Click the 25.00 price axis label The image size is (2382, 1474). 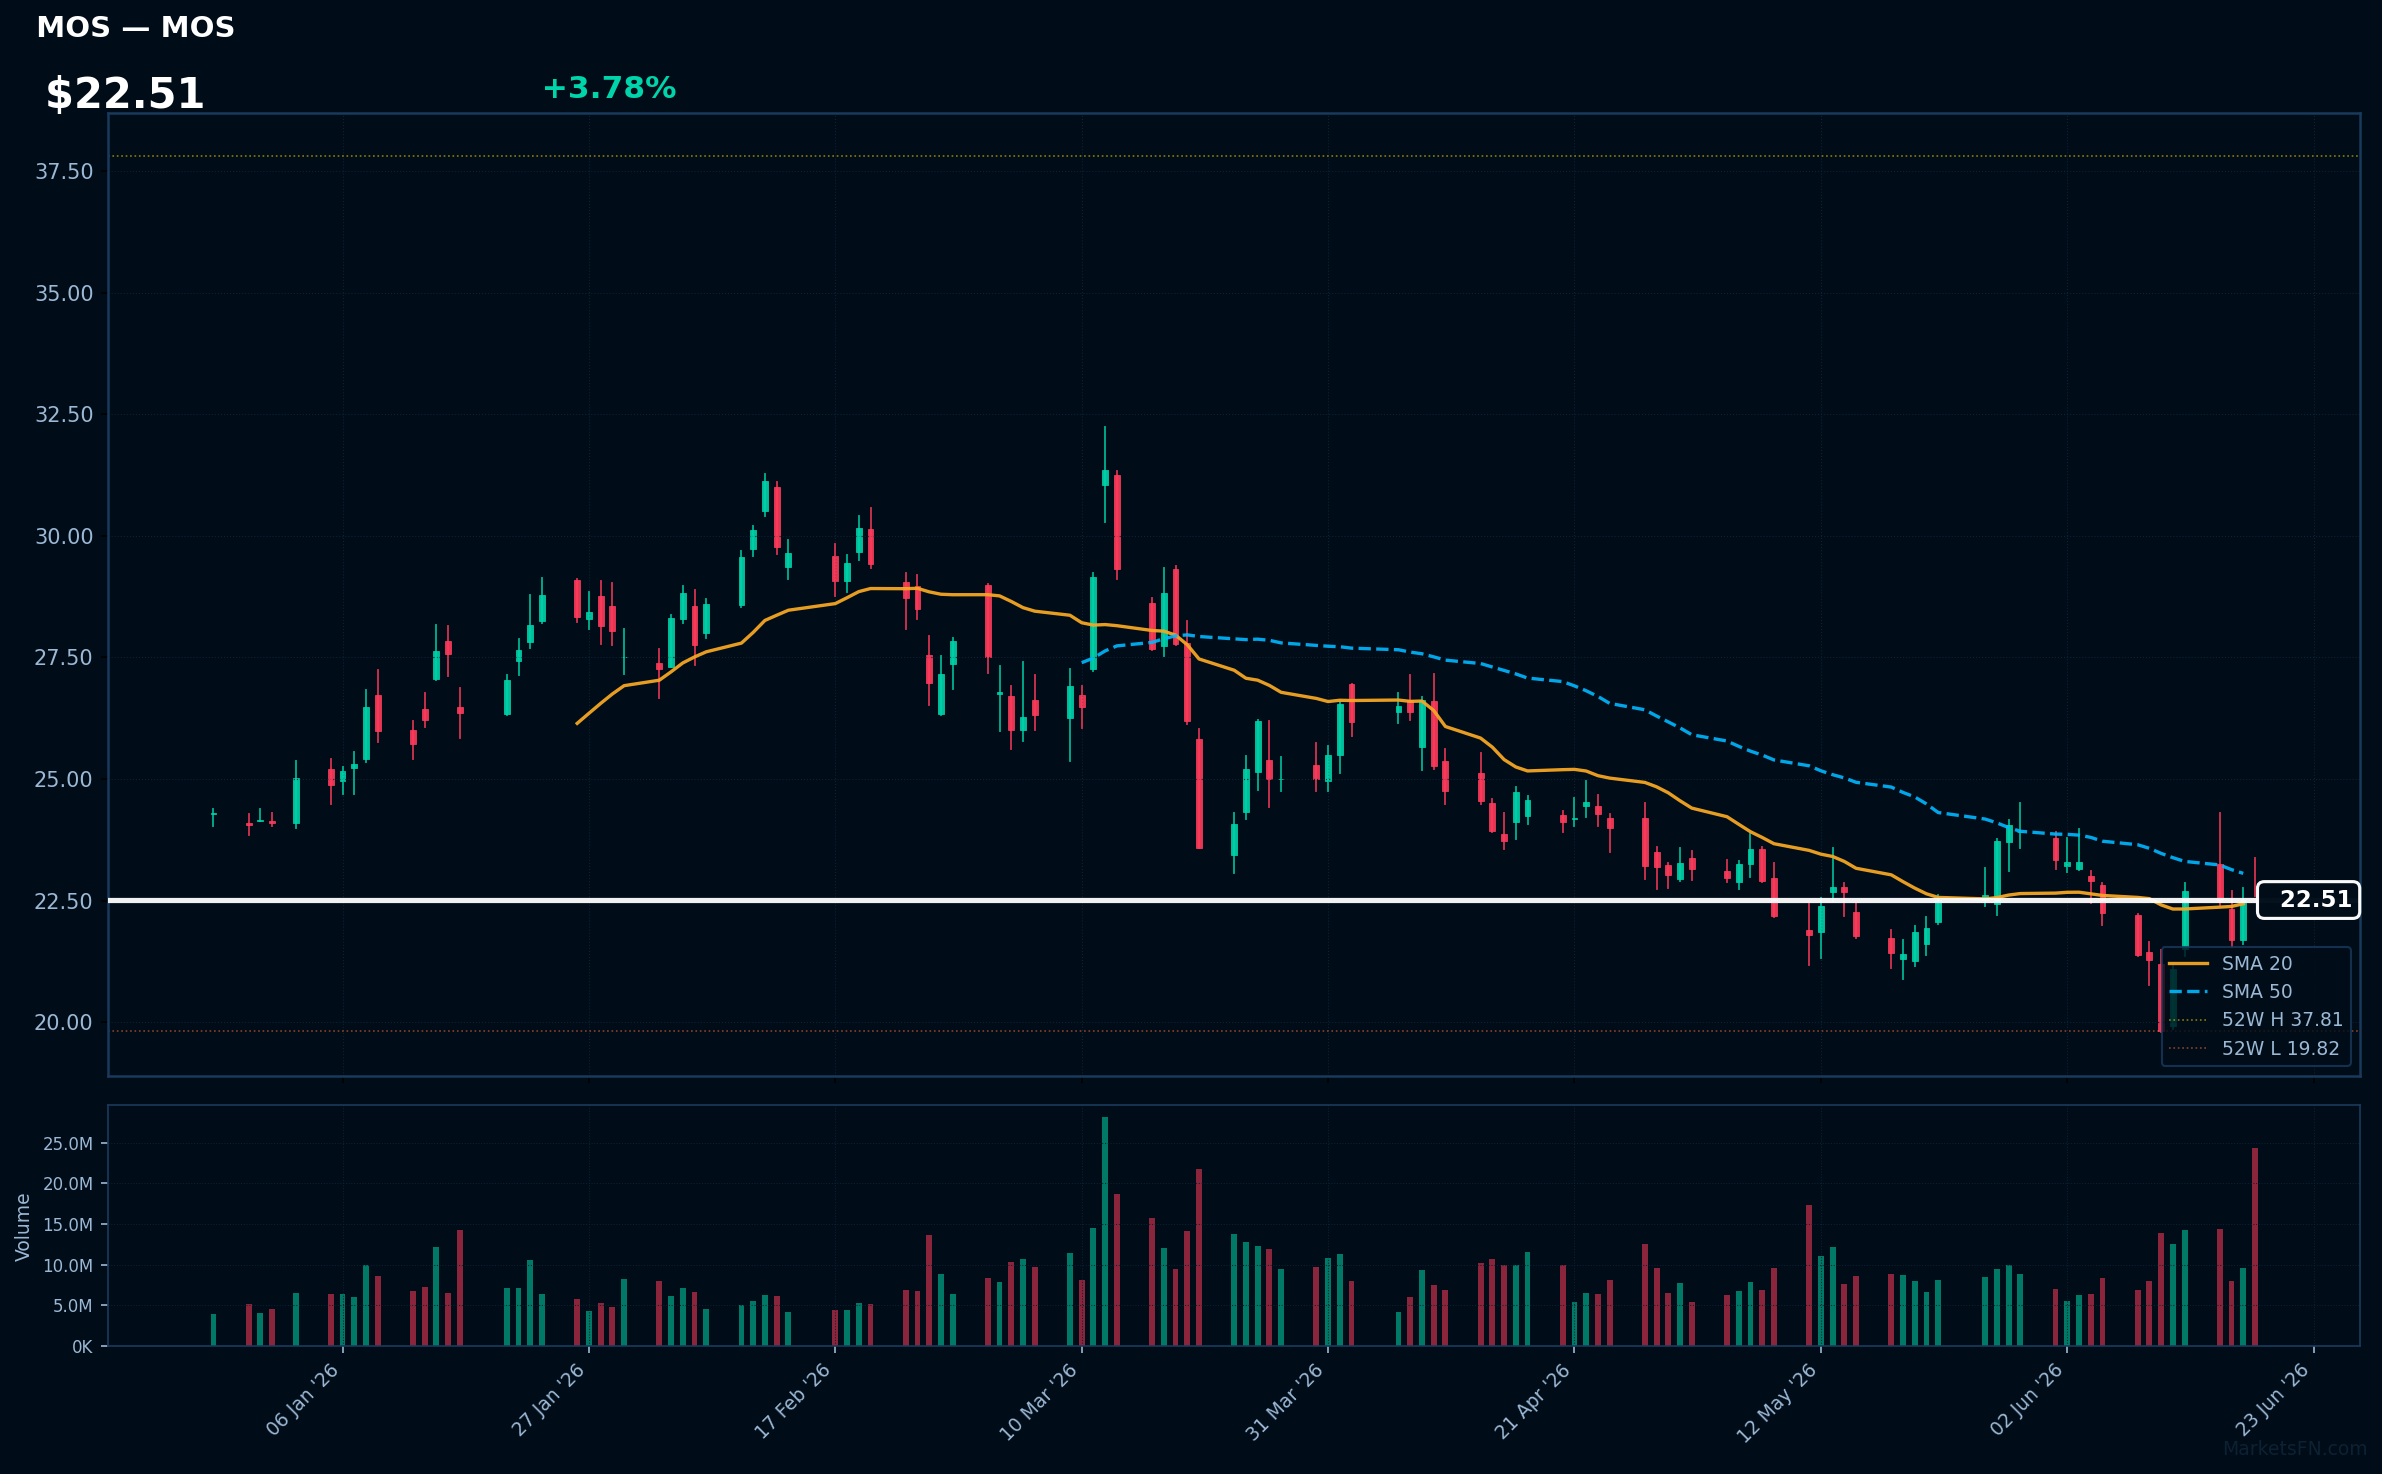(x=64, y=780)
